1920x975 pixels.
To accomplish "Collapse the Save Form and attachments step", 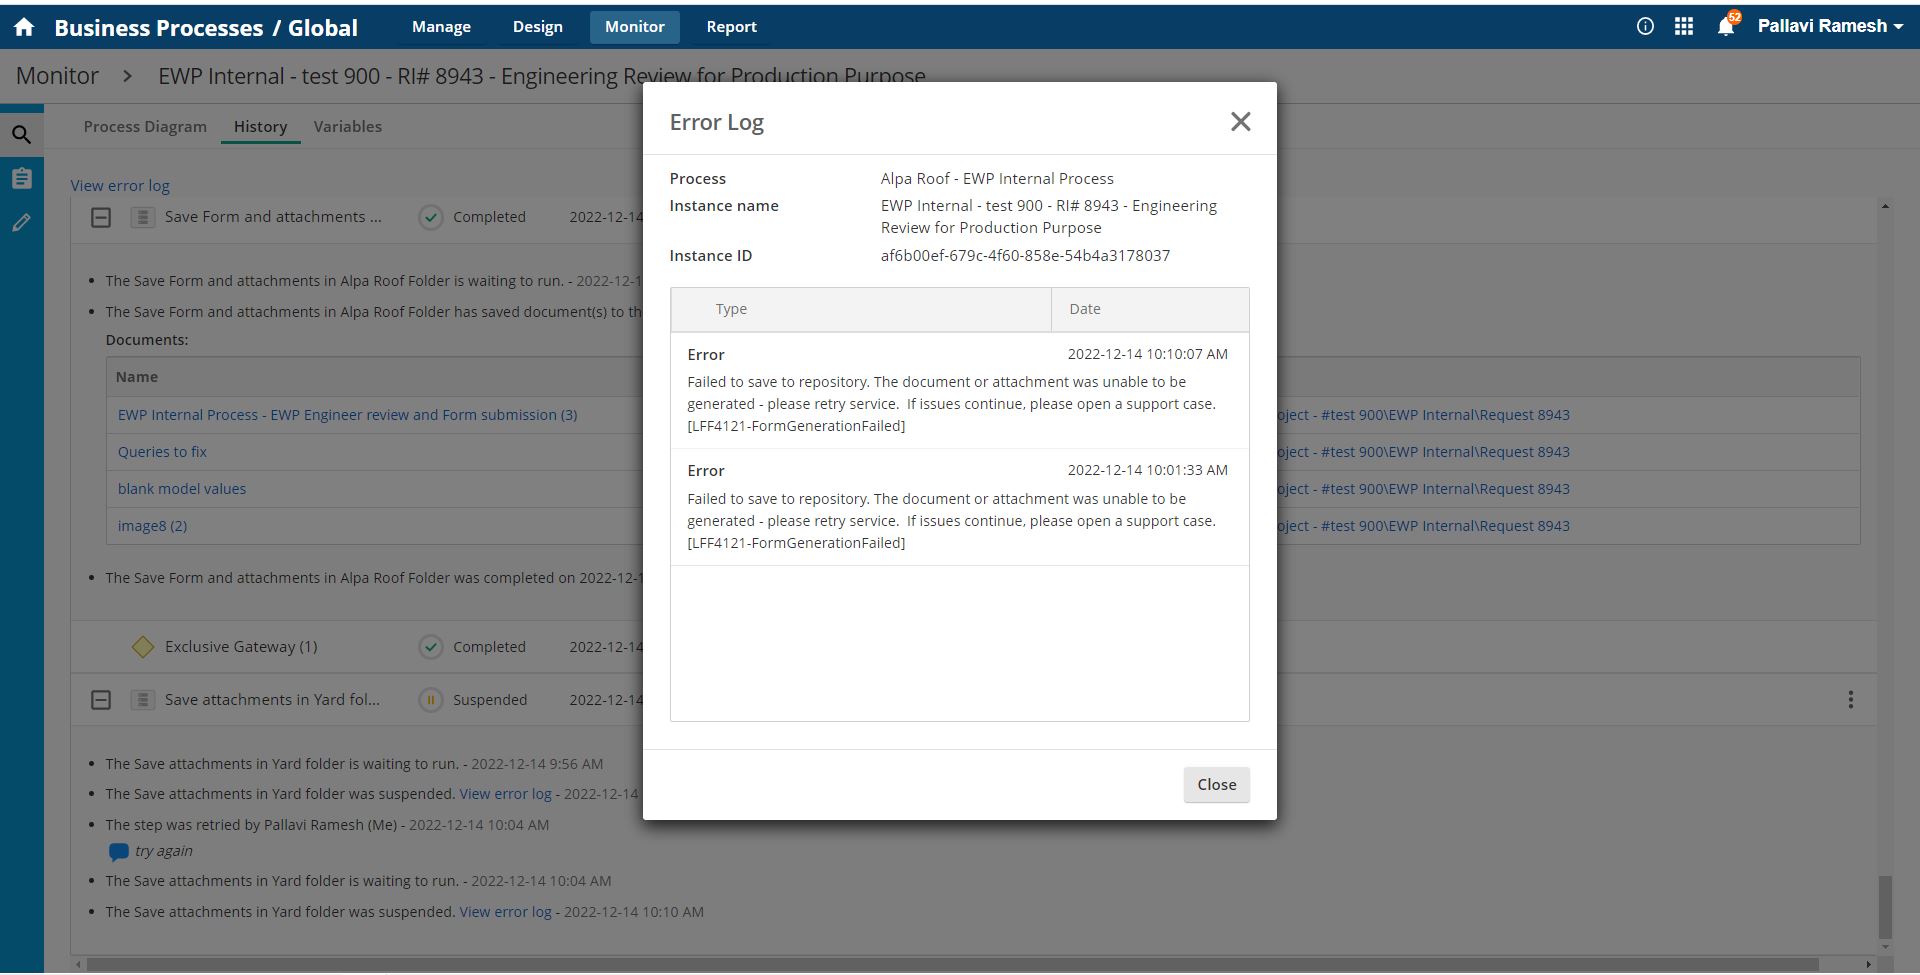I will (x=101, y=217).
